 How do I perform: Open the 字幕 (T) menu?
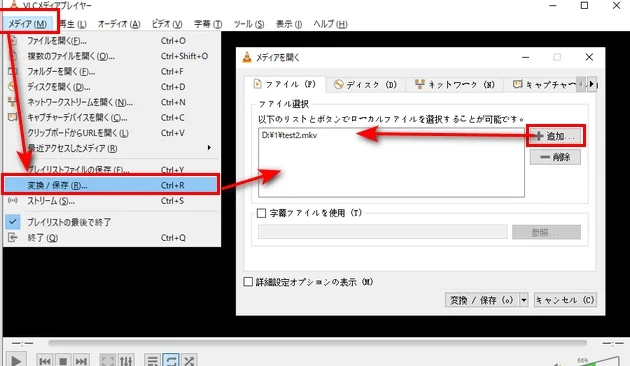coord(208,24)
